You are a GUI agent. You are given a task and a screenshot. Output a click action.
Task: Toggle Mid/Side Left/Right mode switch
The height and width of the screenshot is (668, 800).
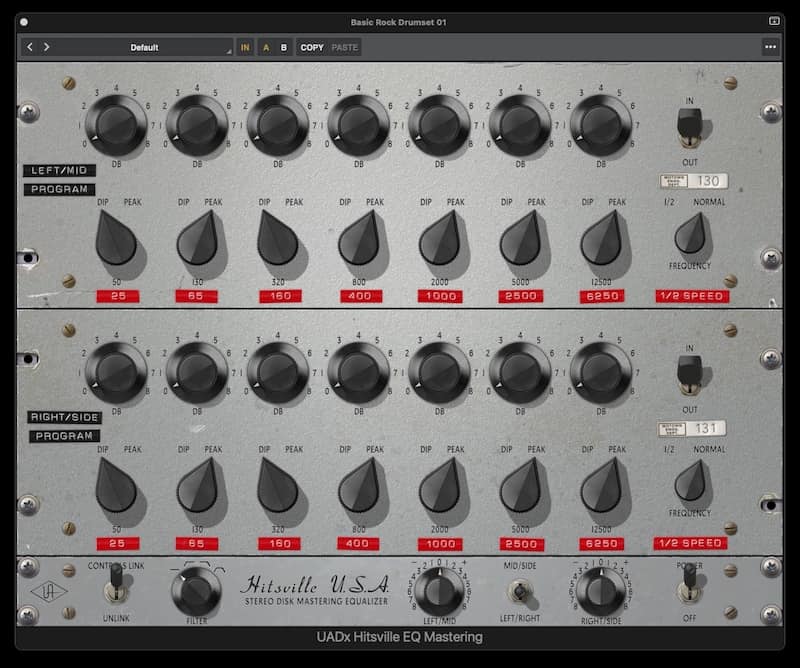(520, 592)
